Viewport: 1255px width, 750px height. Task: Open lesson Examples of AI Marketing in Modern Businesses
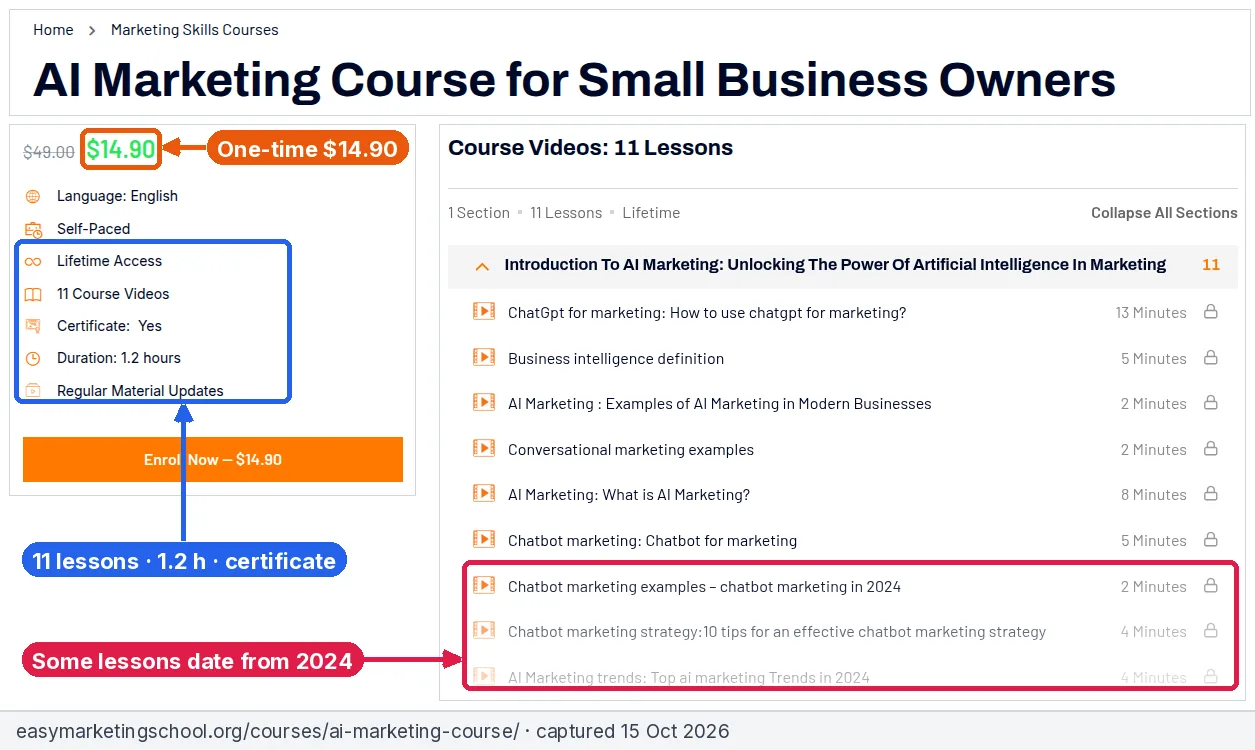pos(720,404)
